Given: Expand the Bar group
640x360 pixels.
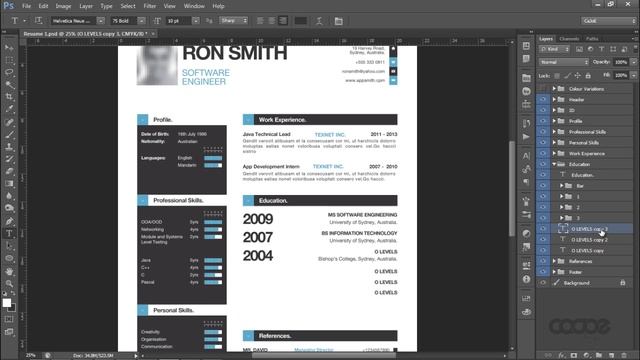Looking at the screenshot, I should tap(562, 186).
